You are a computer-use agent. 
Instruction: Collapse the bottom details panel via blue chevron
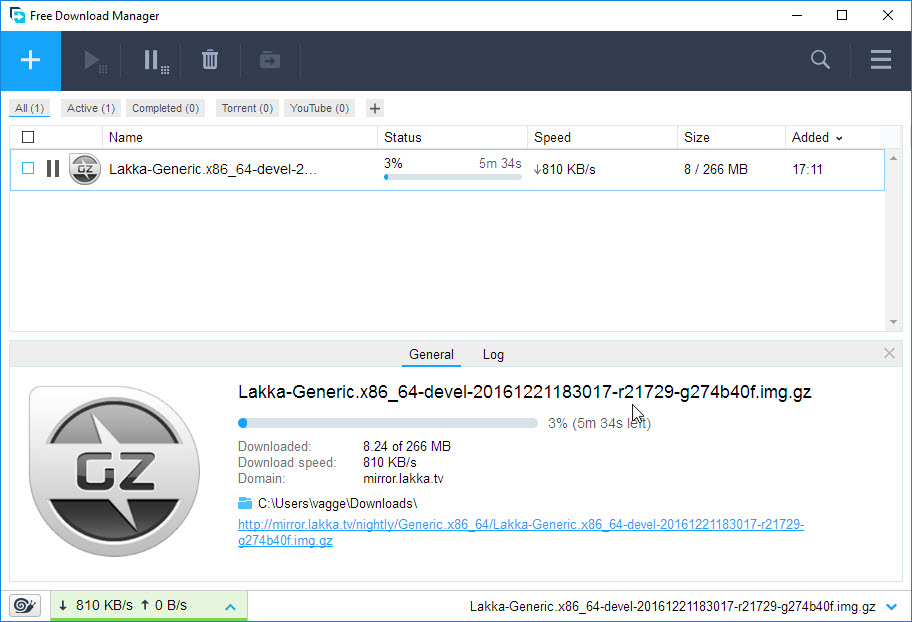(891, 607)
